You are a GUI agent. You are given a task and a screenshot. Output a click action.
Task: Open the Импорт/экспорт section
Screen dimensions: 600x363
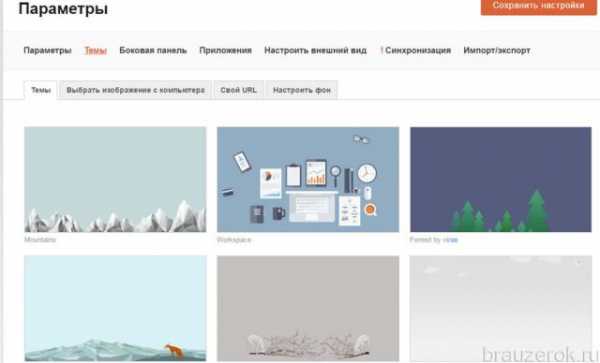[x=497, y=50]
